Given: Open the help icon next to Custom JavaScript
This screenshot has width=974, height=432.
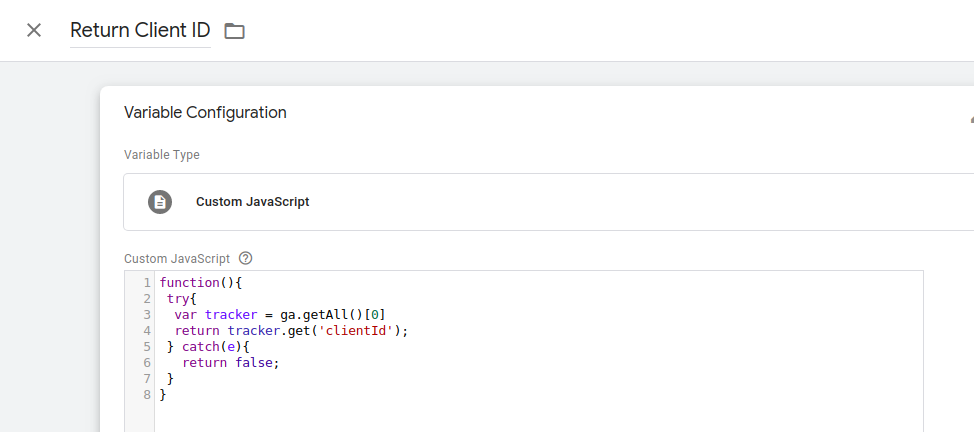Looking at the screenshot, I should coord(246,257).
